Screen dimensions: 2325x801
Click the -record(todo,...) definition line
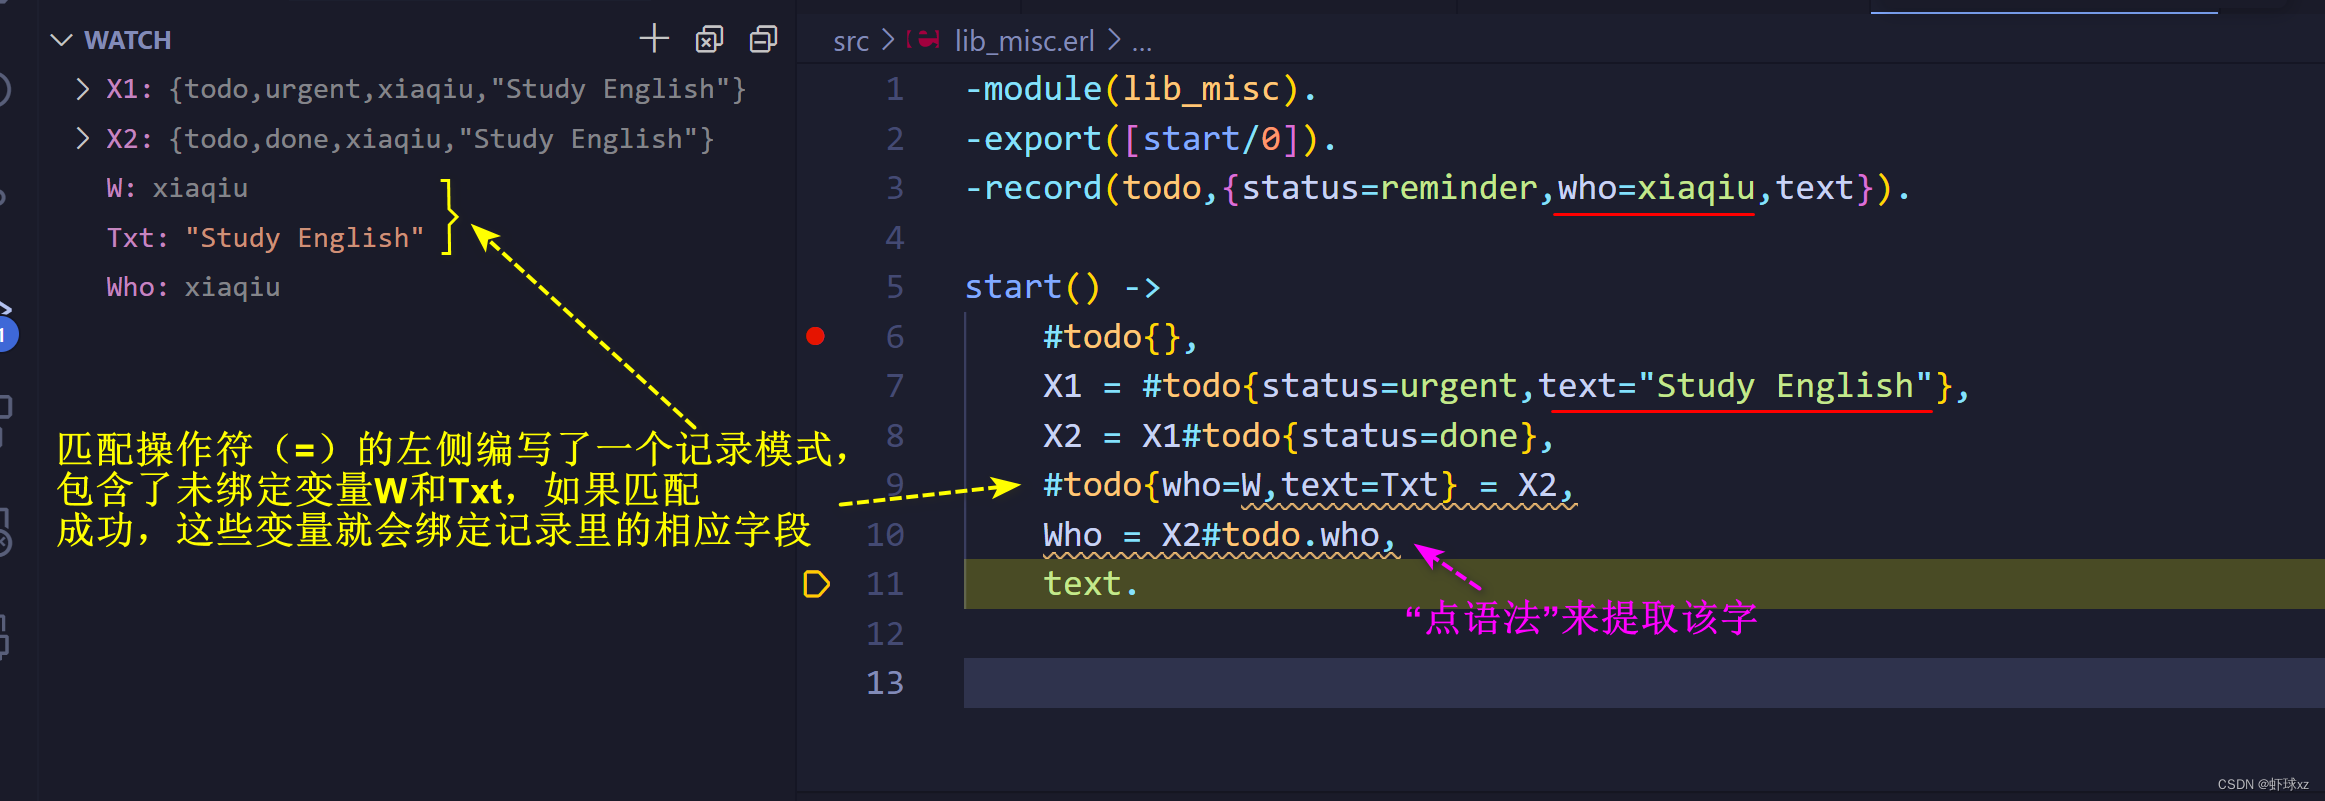tap(1437, 188)
